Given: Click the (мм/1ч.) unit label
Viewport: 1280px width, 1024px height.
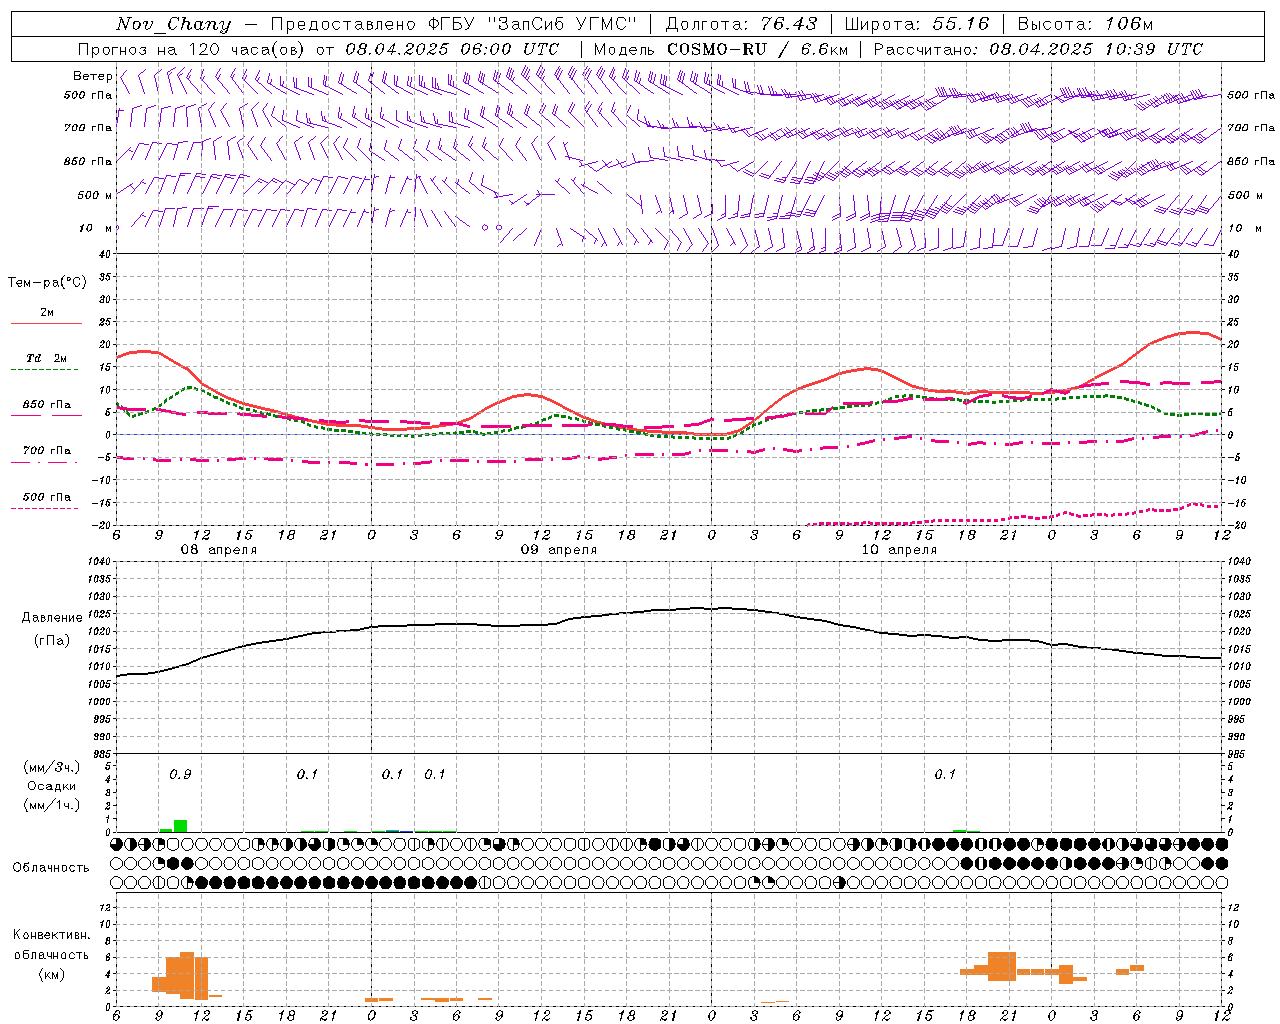Looking at the screenshot, I should (52, 805).
